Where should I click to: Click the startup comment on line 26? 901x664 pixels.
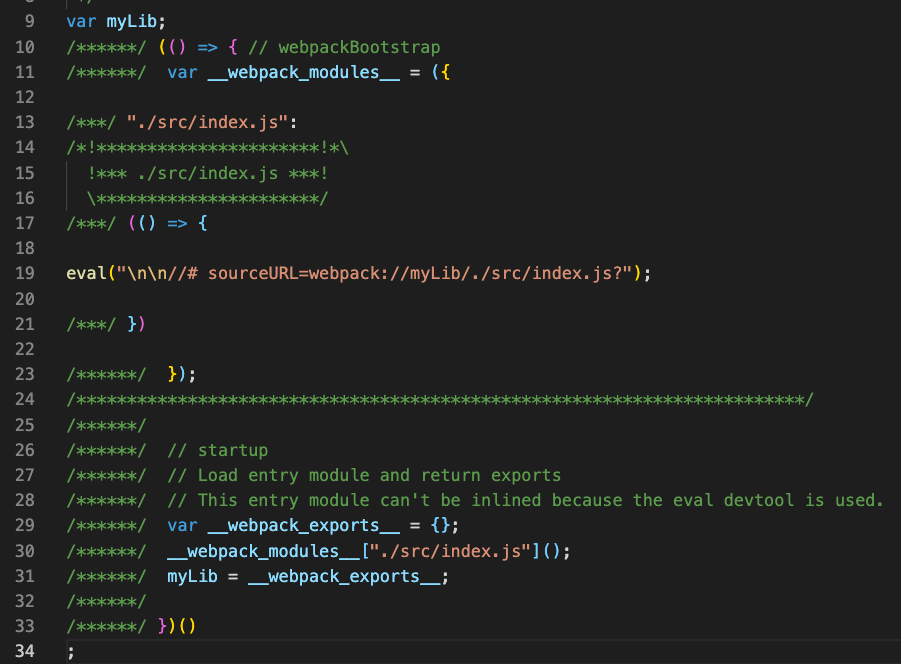click(x=218, y=450)
